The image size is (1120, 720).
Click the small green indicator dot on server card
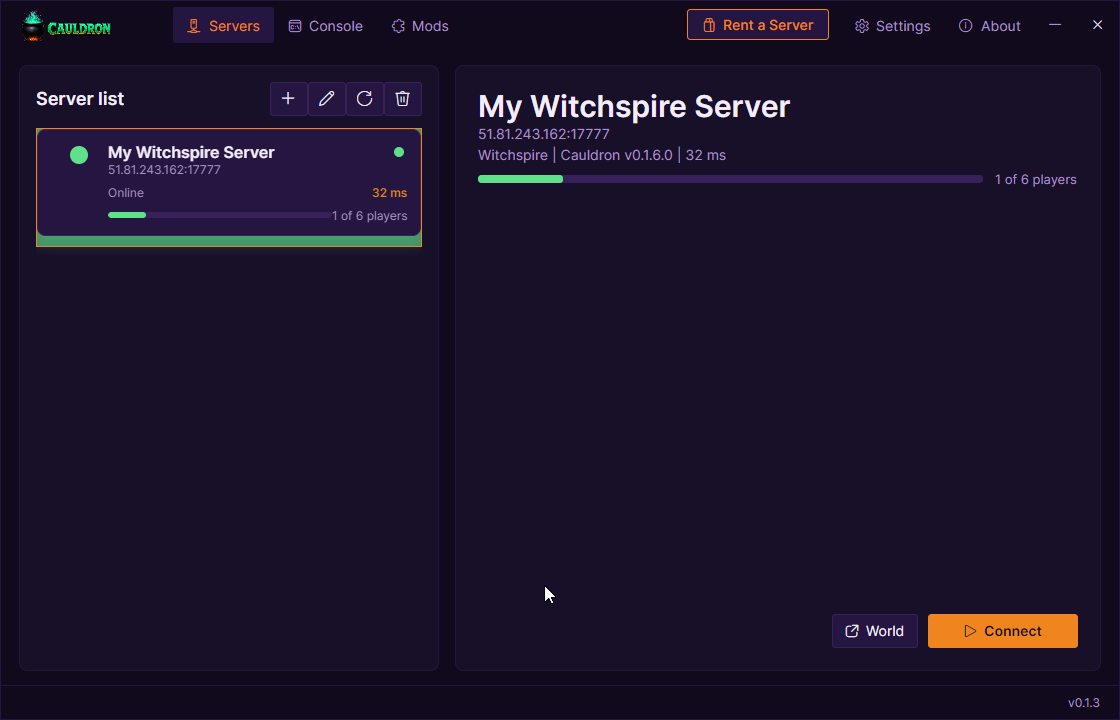point(399,152)
